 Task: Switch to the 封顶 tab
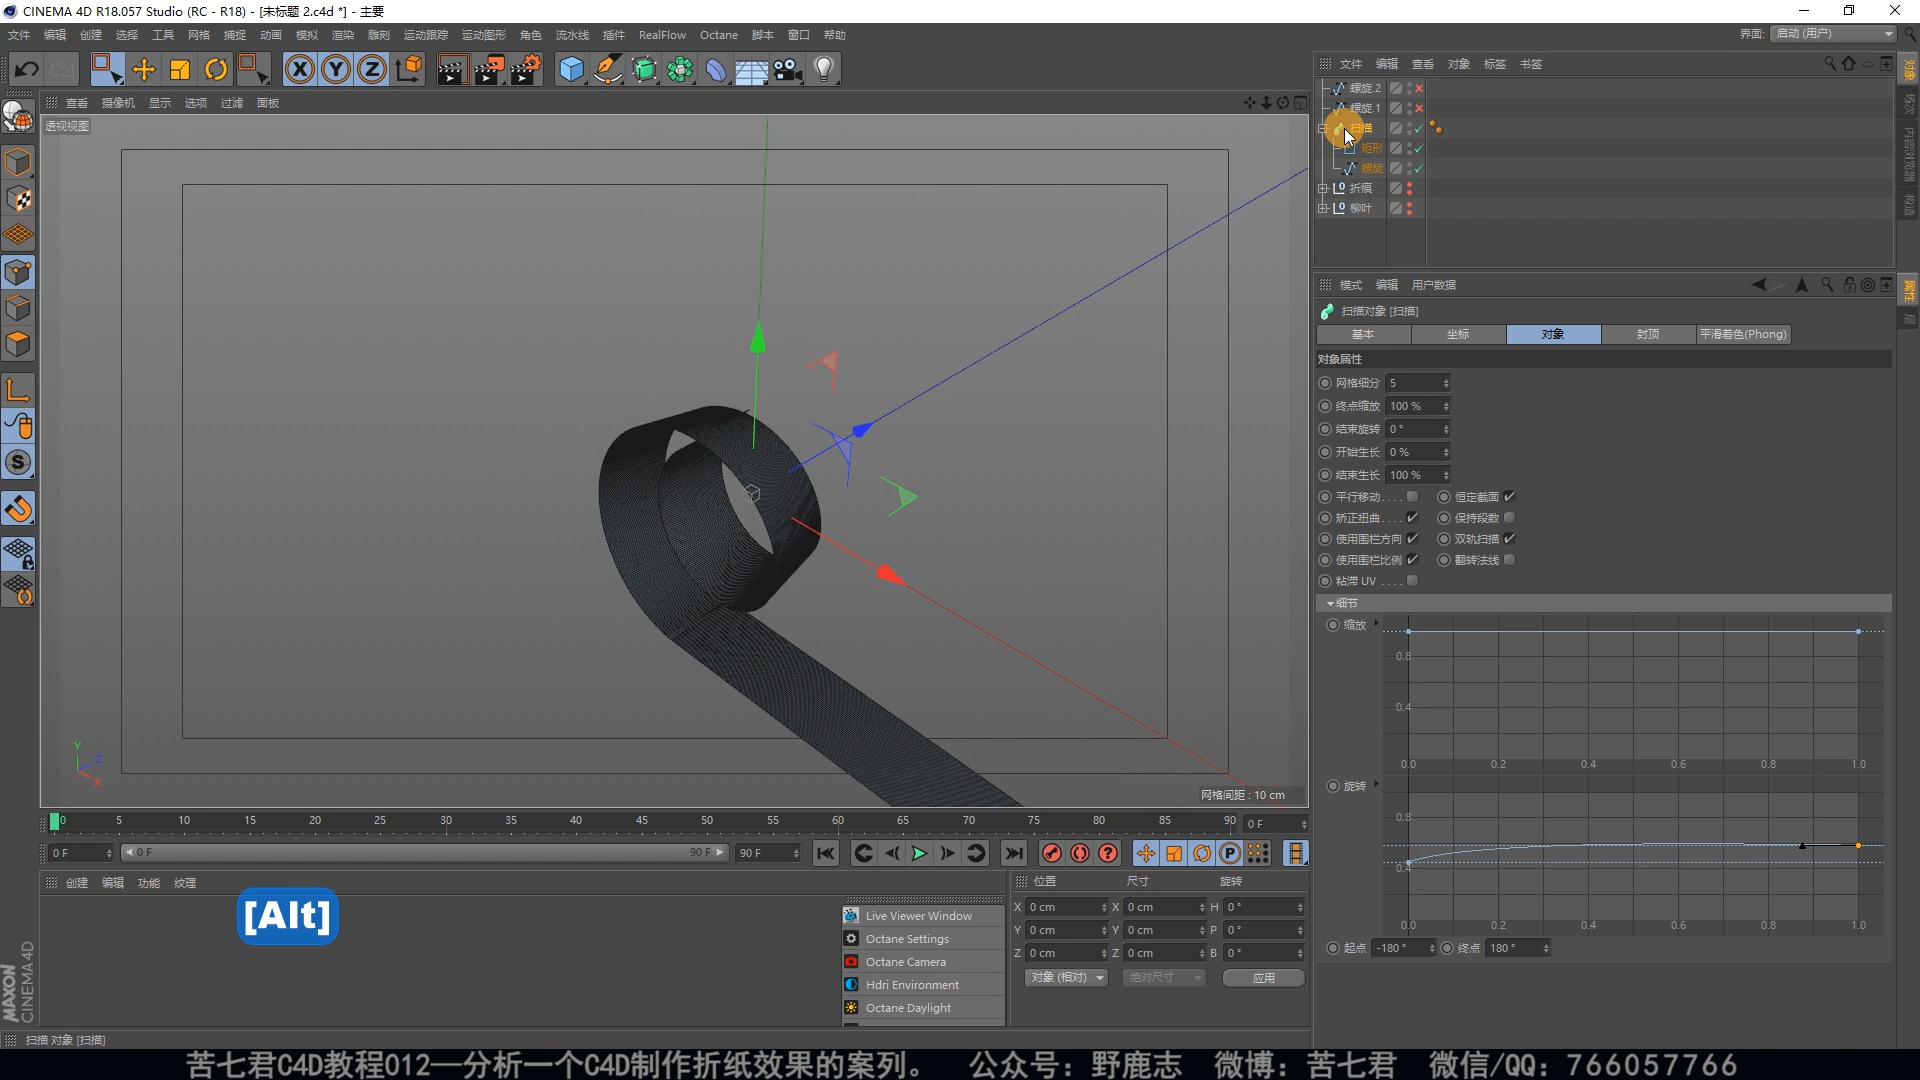pyautogui.click(x=1648, y=334)
